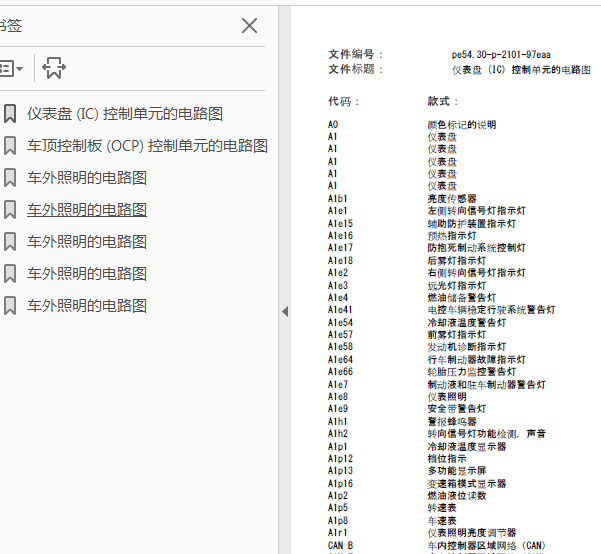Click the text 前雾灯指示灯
601x554 pixels.
pyautogui.click(x=457, y=335)
